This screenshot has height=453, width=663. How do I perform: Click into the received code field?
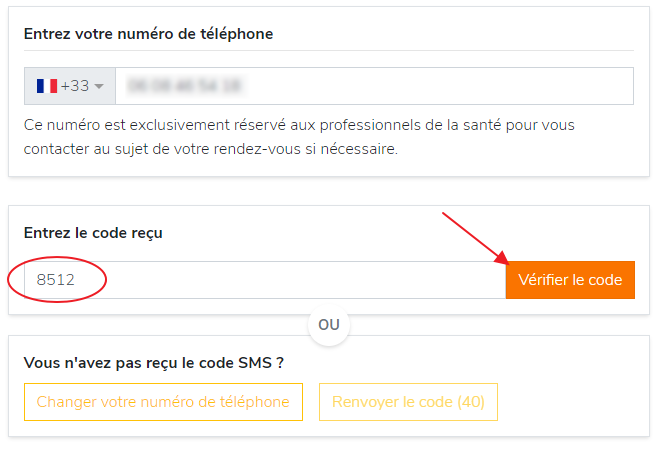(x=265, y=280)
